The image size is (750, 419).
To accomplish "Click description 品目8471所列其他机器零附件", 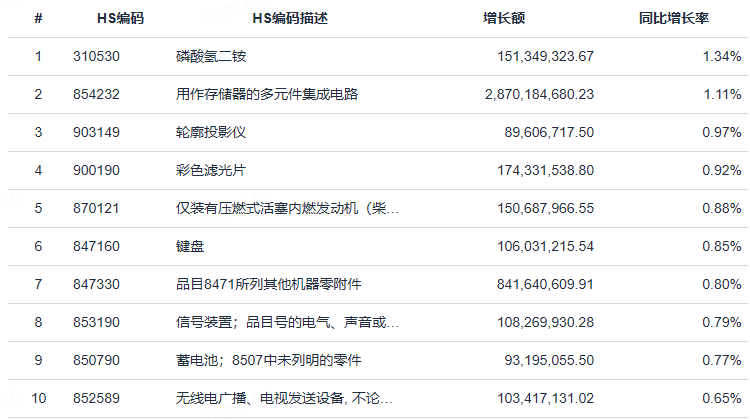I will (269, 285).
